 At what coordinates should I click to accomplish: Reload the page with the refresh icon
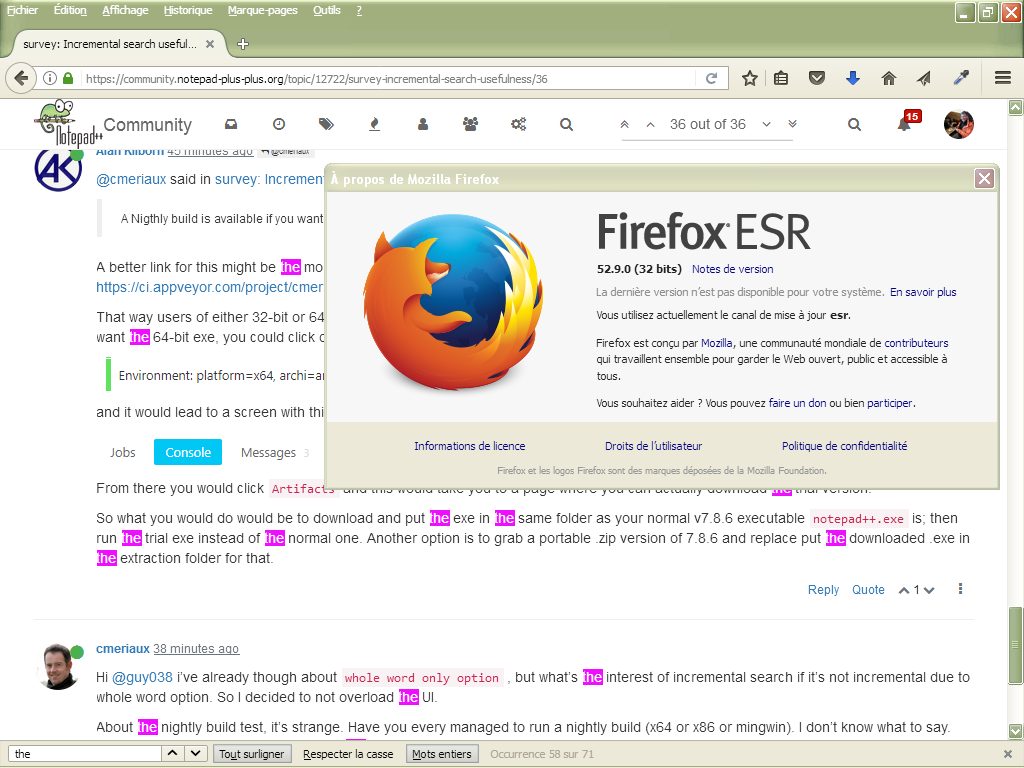712,78
